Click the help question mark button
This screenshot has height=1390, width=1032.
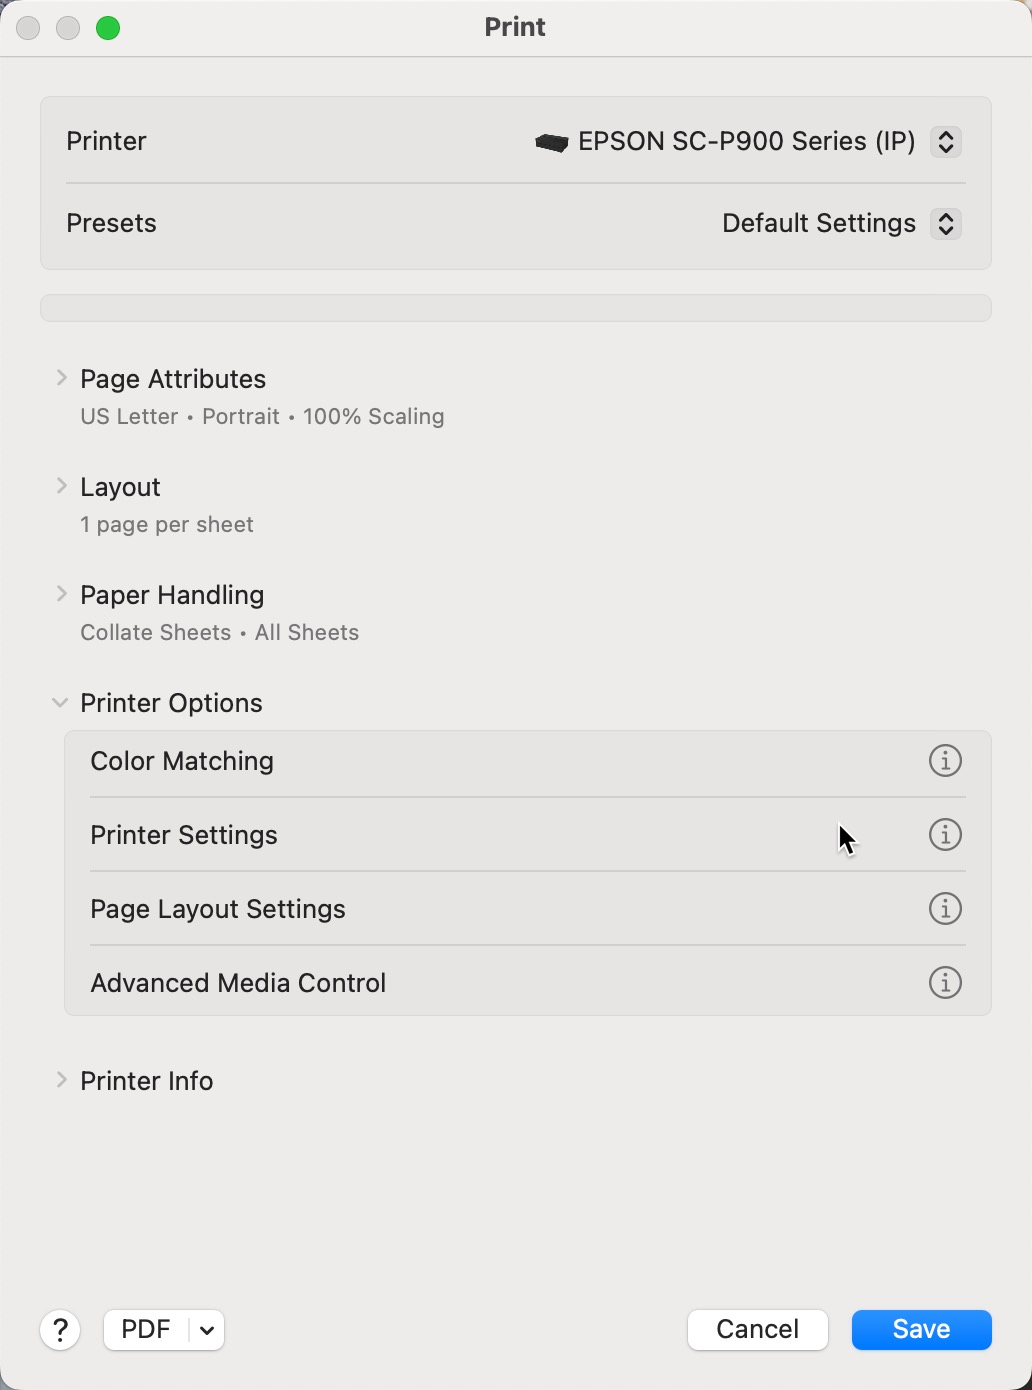coord(60,1330)
